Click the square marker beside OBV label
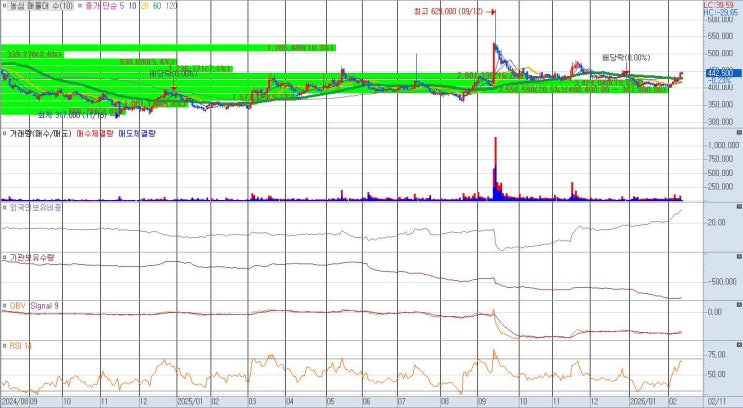Viewport: 743px width, 408px height. pyautogui.click(x=4, y=306)
